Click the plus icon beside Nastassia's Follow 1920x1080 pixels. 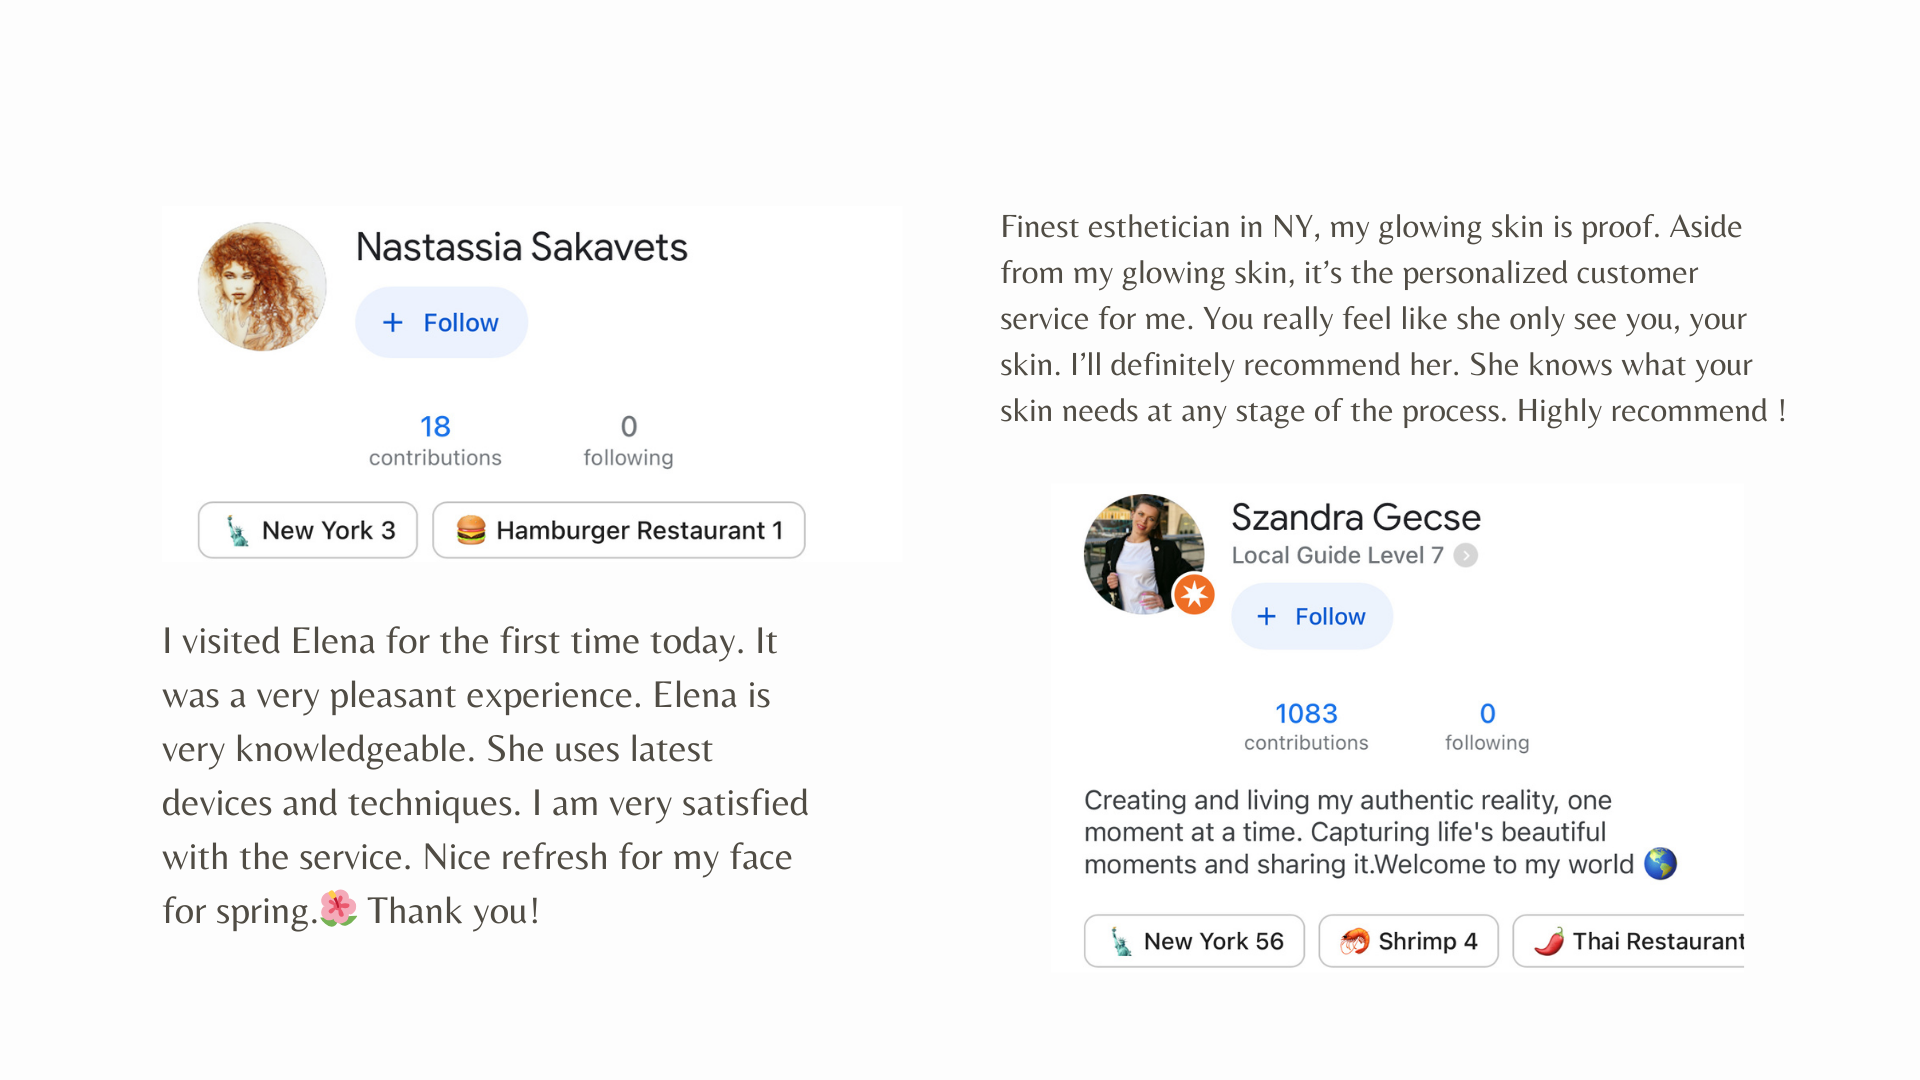[x=393, y=322]
